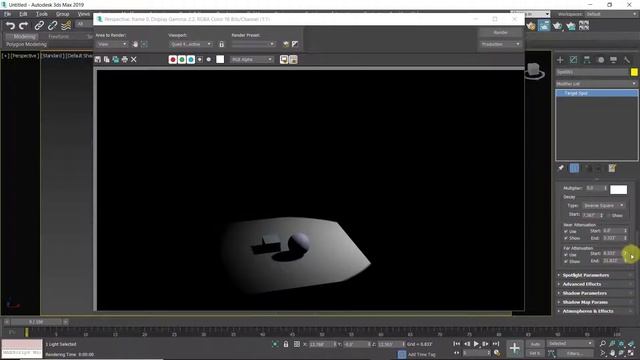Select the Bind to Space Warp tool
The image size is (640, 360).
[66, 26]
